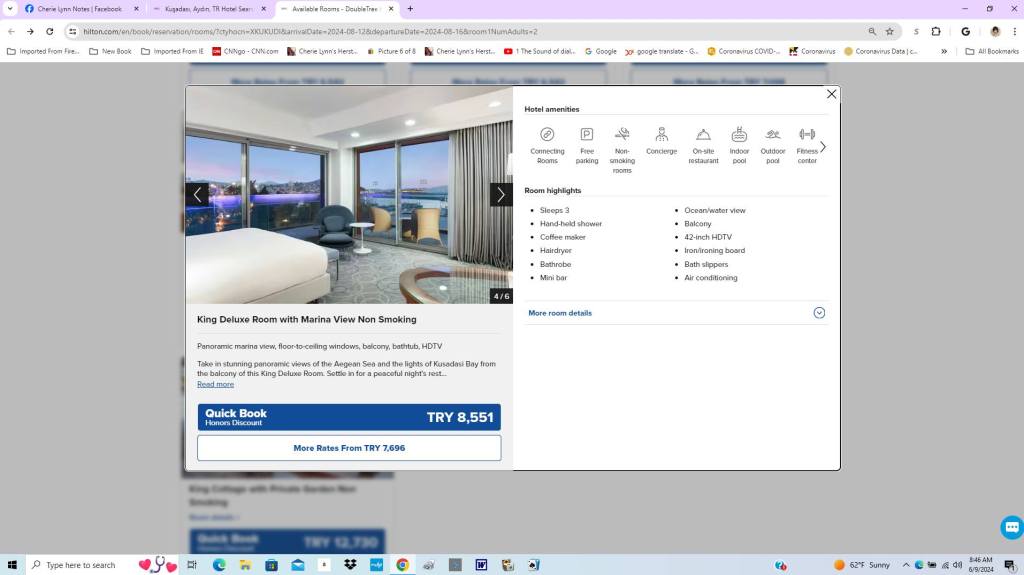1024x575 pixels.
Task: Switch to the Kusadasi Hotel Search tab
Action: (208, 9)
